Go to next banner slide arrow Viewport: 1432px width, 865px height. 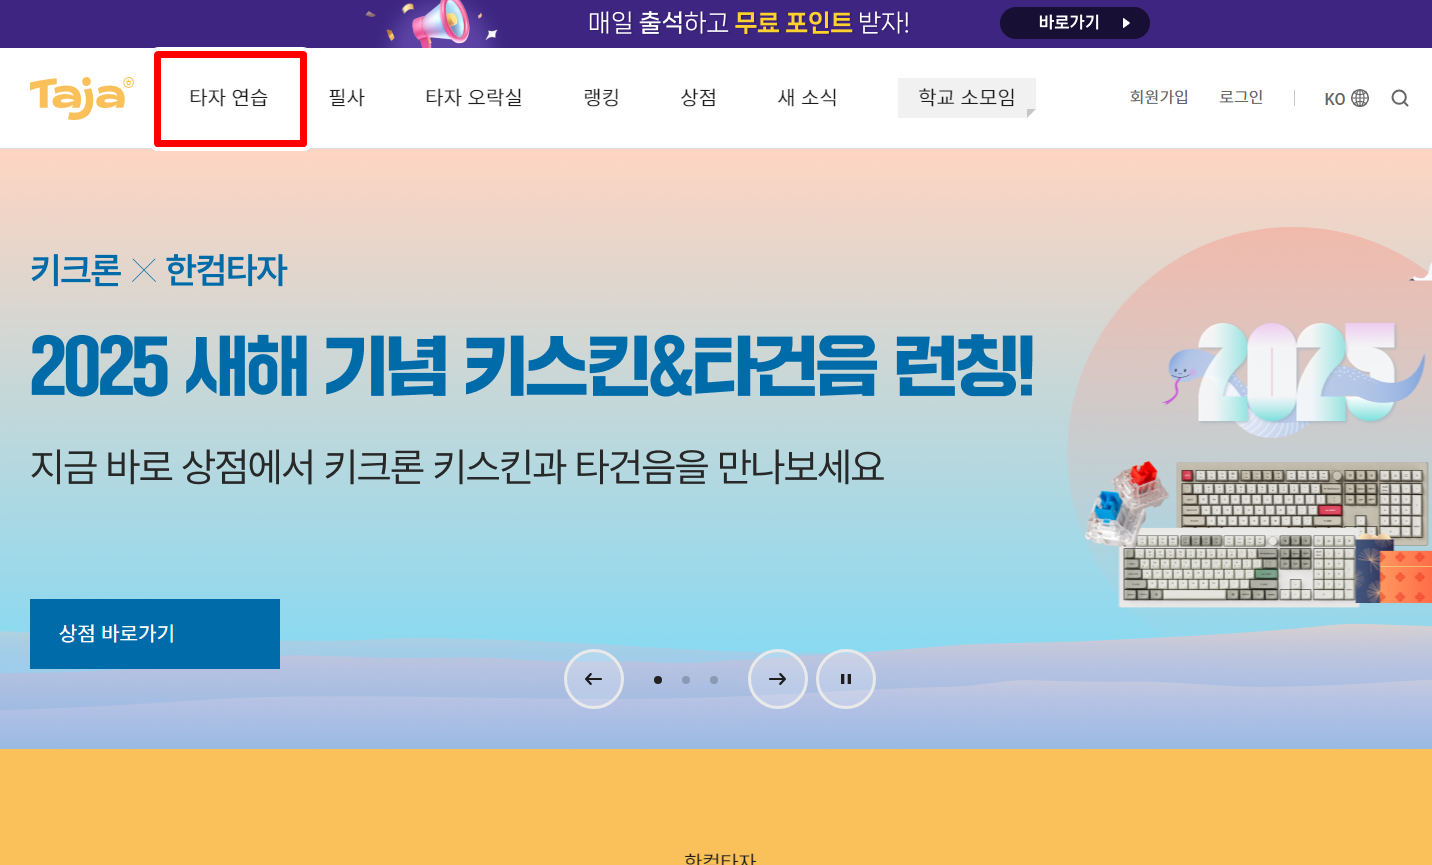point(778,679)
